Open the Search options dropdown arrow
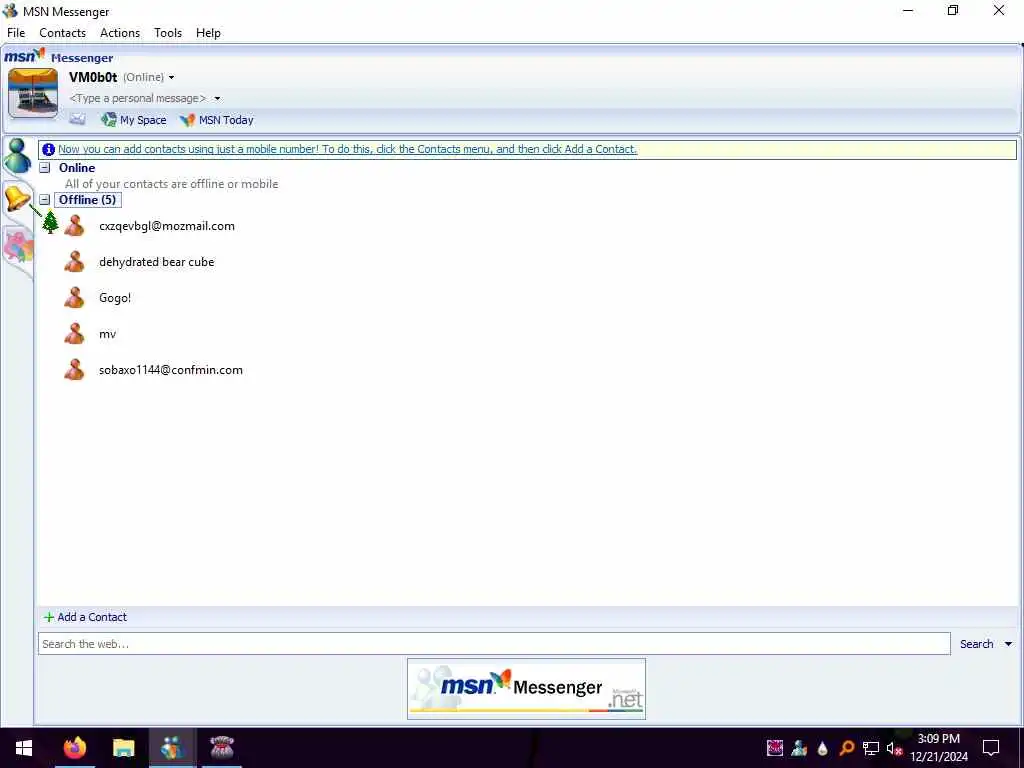 click(x=1008, y=644)
